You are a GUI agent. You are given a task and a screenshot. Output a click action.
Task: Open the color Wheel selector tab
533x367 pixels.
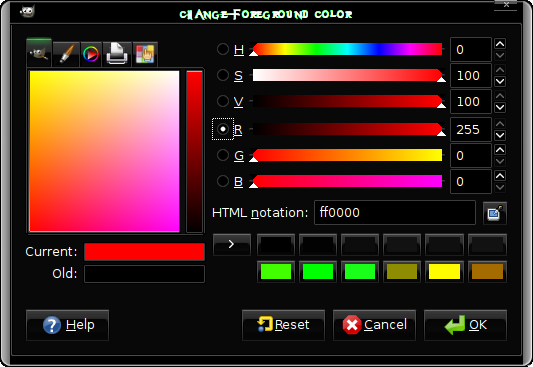91,54
